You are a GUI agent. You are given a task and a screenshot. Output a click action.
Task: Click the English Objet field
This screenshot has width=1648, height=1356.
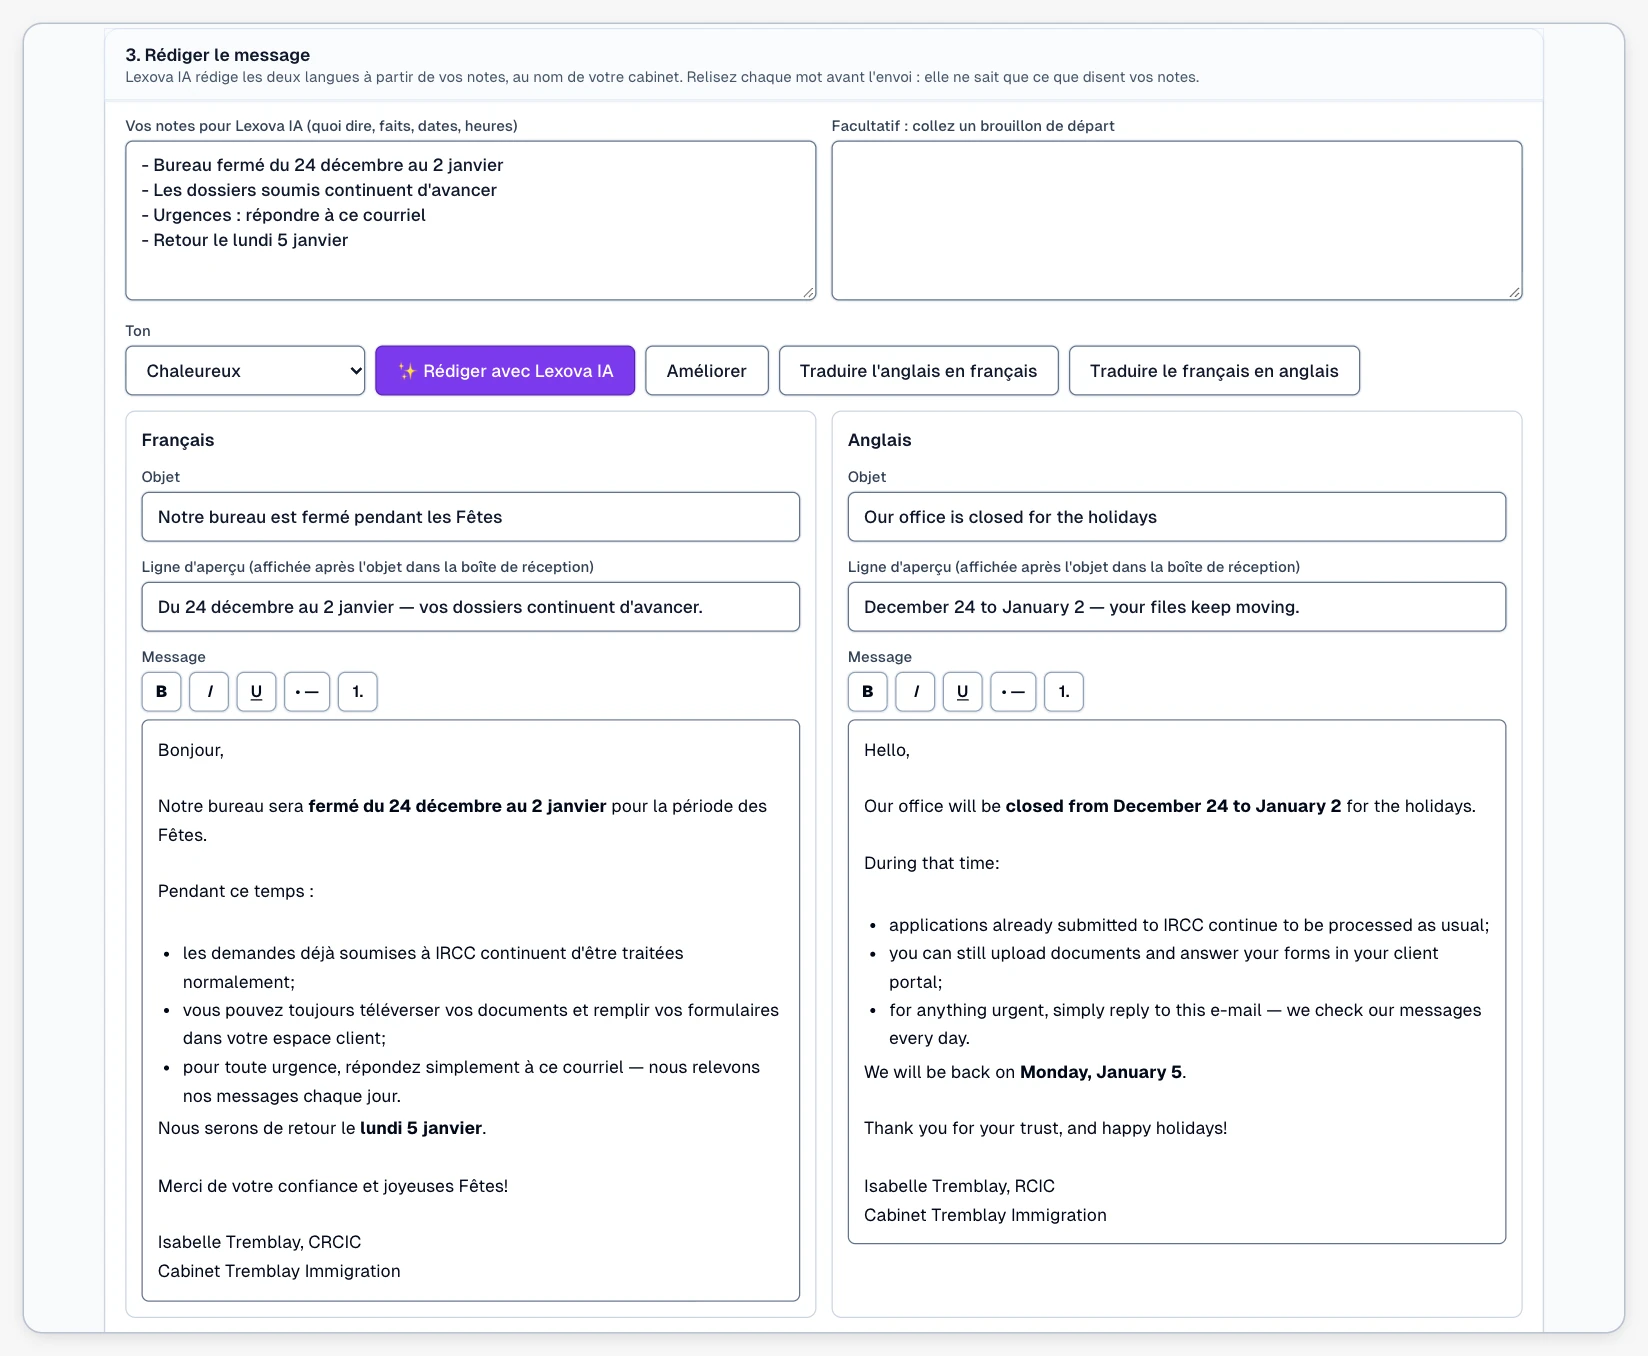click(1177, 517)
